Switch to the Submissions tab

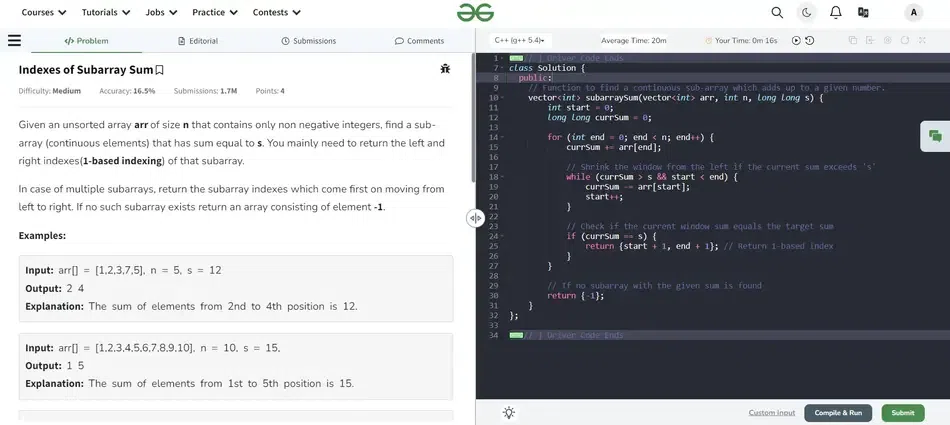pos(308,41)
